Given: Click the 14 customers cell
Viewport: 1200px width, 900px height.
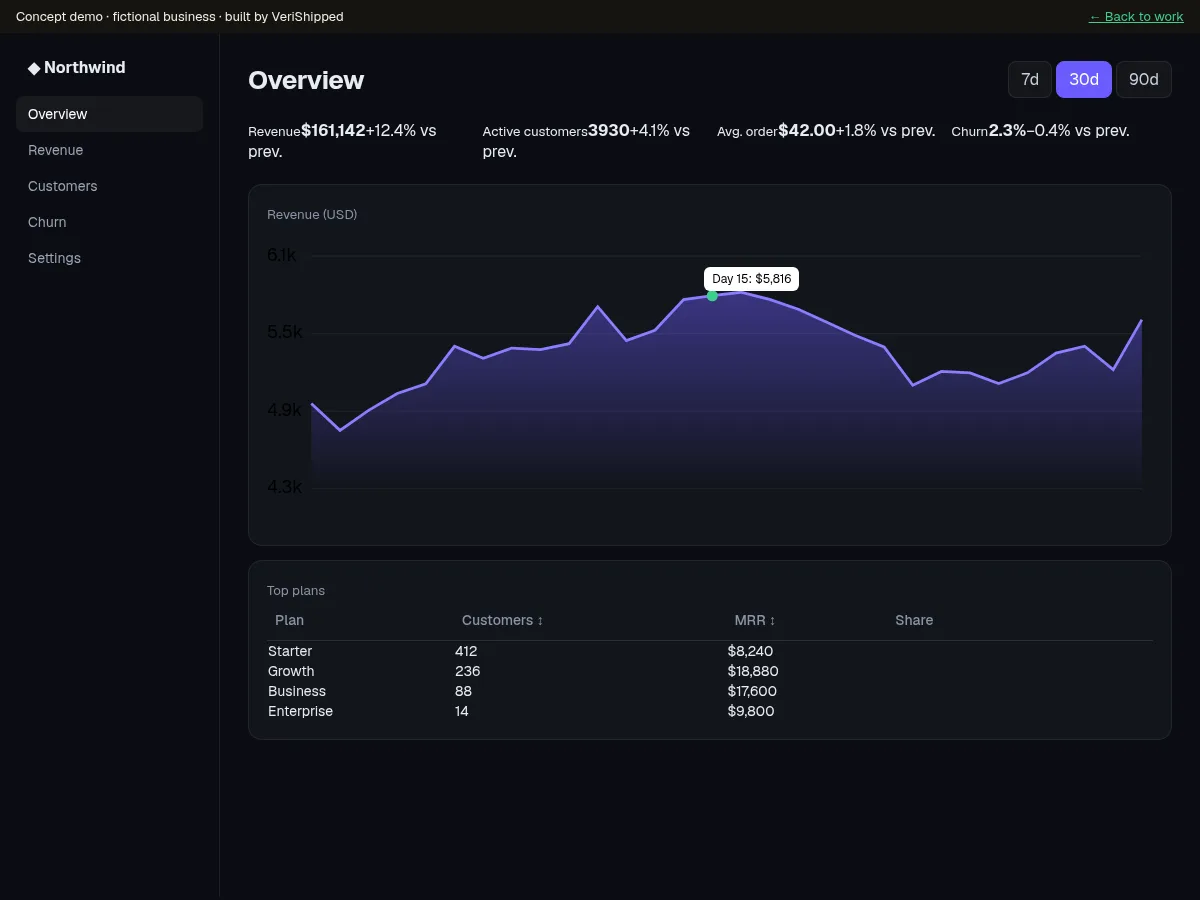Looking at the screenshot, I should coord(462,711).
